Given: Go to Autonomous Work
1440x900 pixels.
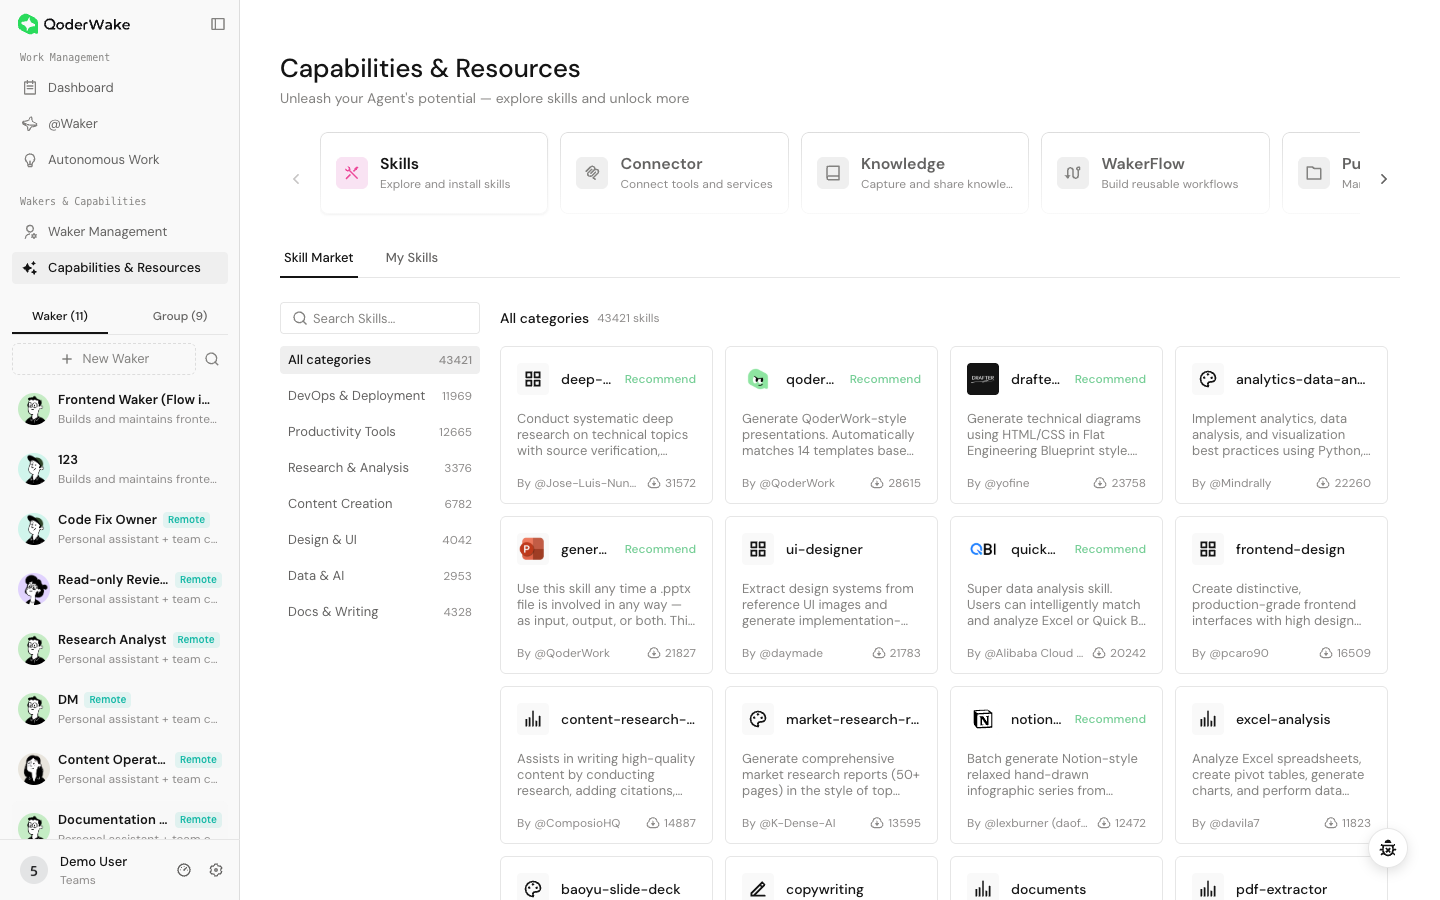Looking at the screenshot, I should click(120, 160).
